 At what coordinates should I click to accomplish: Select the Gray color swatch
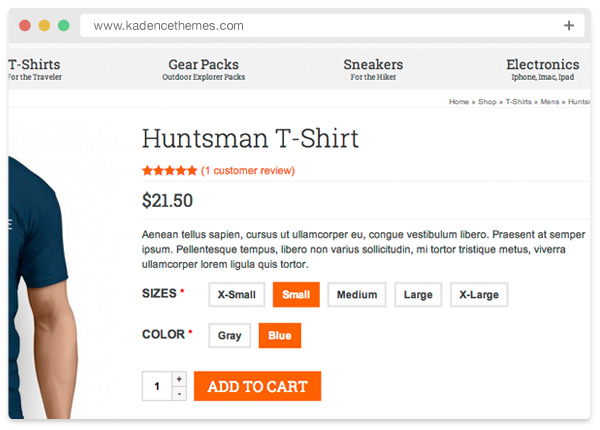230,336
